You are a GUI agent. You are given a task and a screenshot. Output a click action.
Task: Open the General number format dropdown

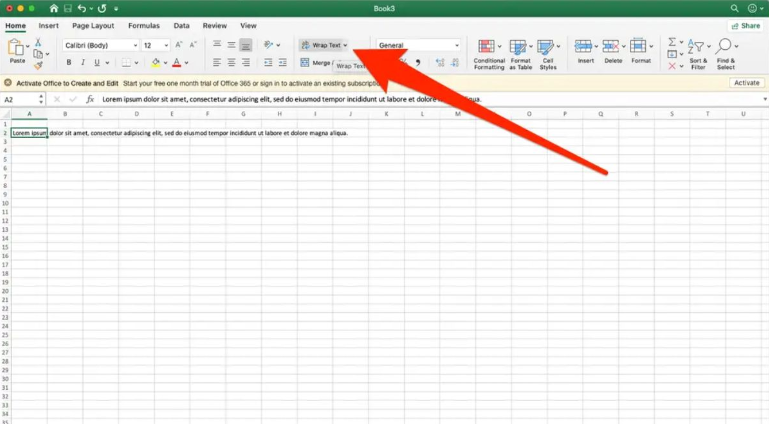pos(418,45)
